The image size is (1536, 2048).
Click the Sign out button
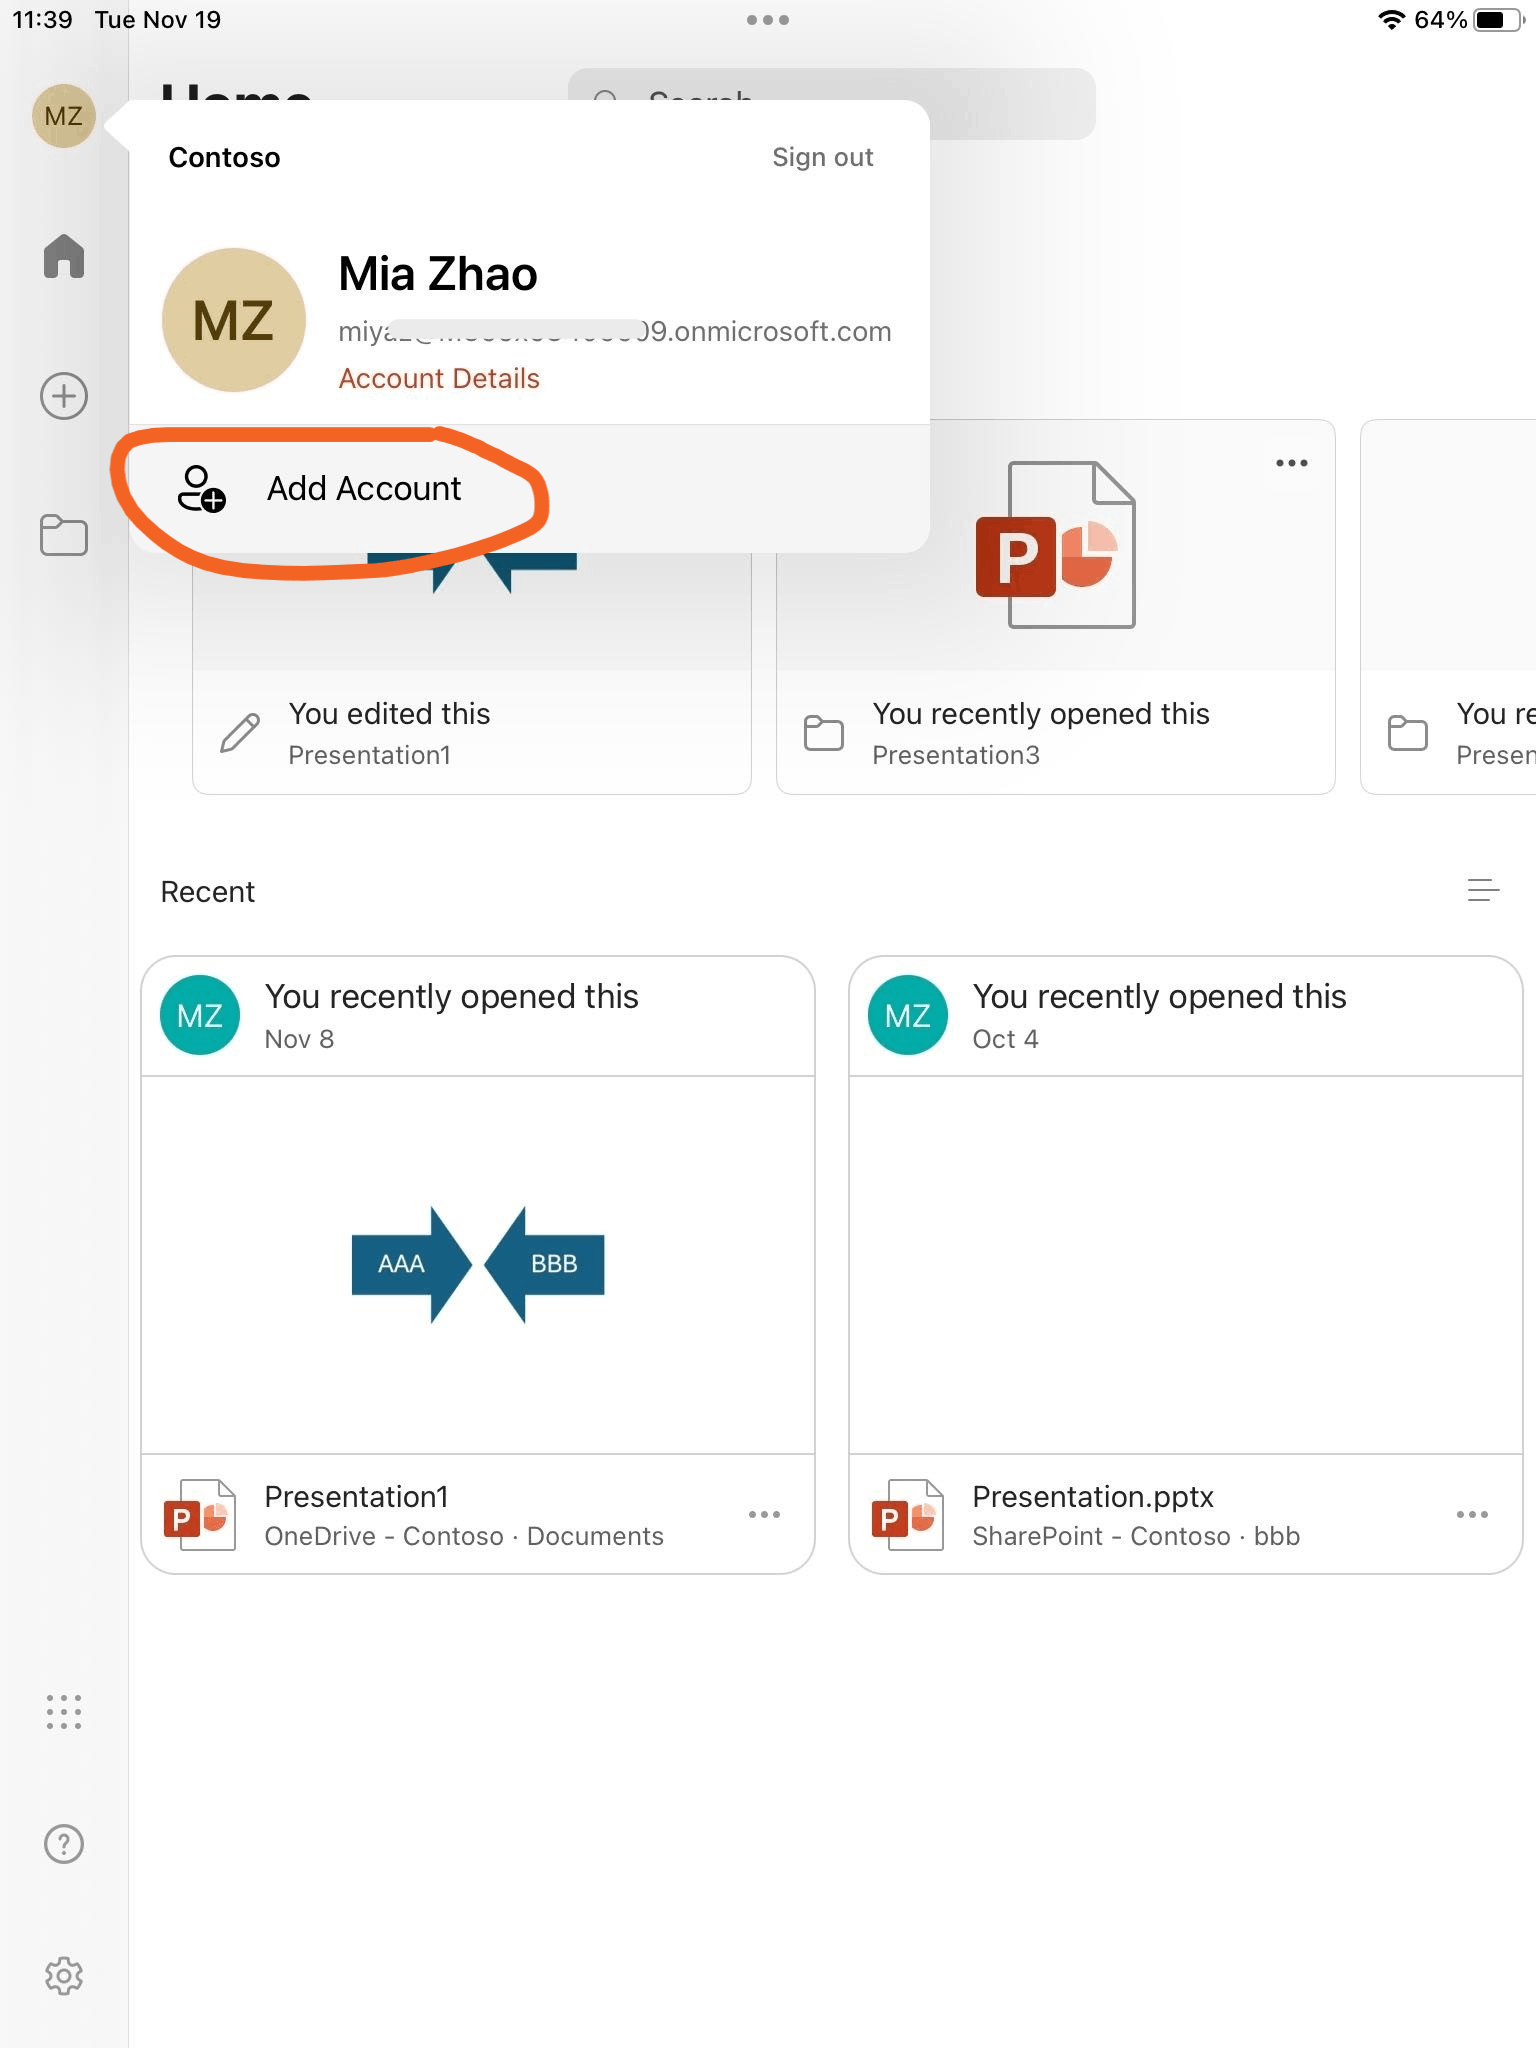pyautogui.click(x=822, y=157)
